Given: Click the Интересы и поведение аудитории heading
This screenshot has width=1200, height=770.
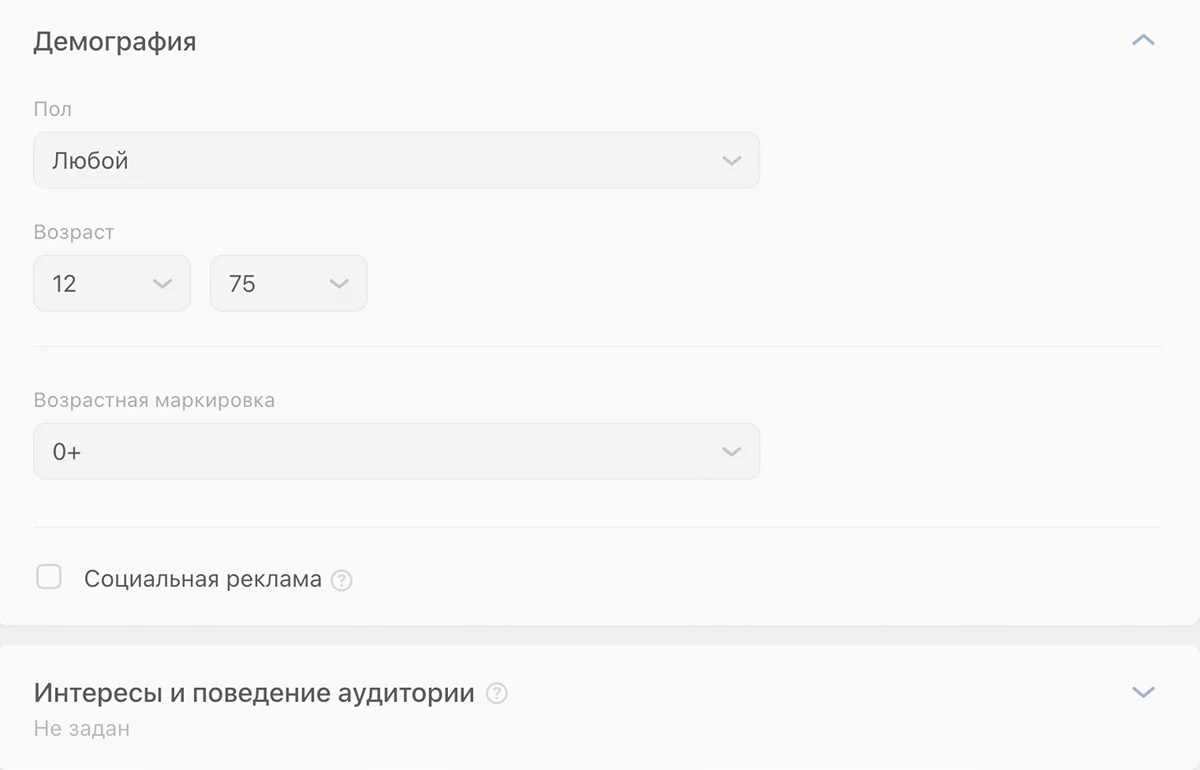Looking at the screenshot, I should pos(254,693).
